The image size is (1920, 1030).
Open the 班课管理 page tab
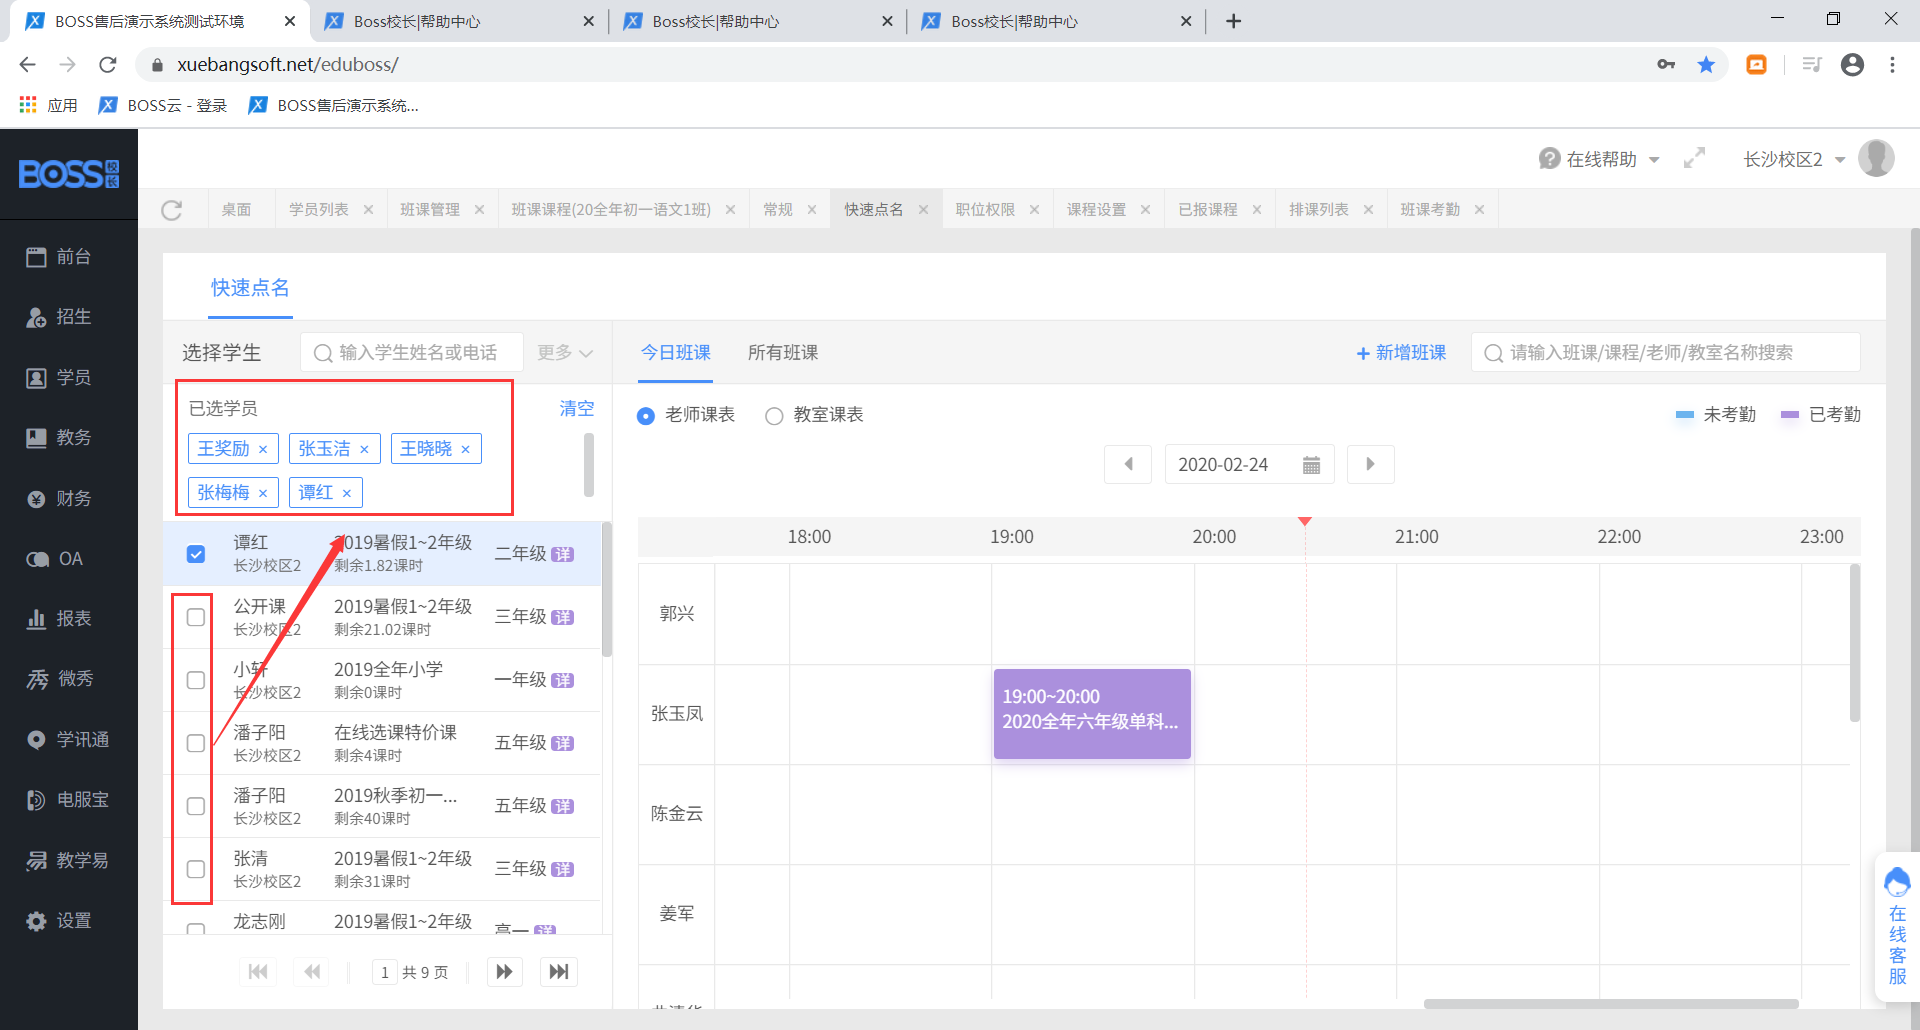click(430, 209)
